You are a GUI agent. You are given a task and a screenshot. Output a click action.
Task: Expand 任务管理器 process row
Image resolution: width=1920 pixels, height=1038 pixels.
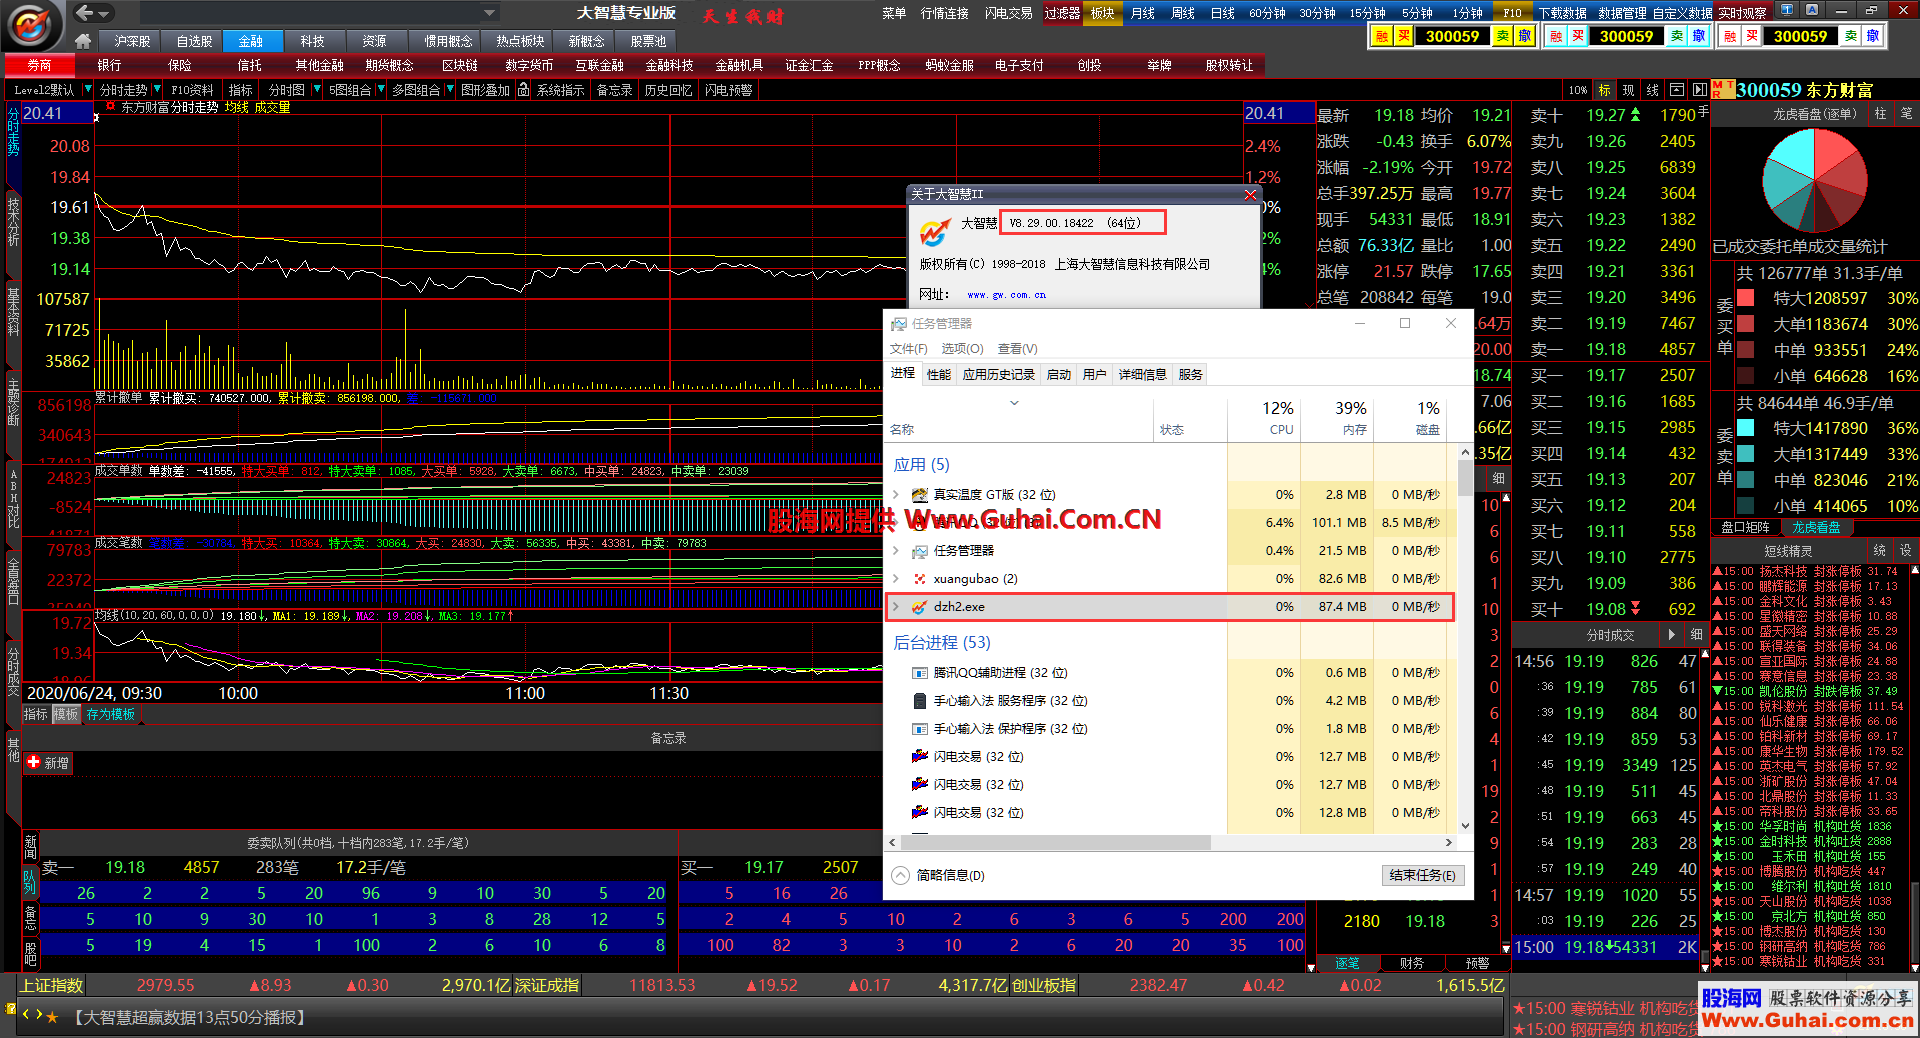(896, 551)
